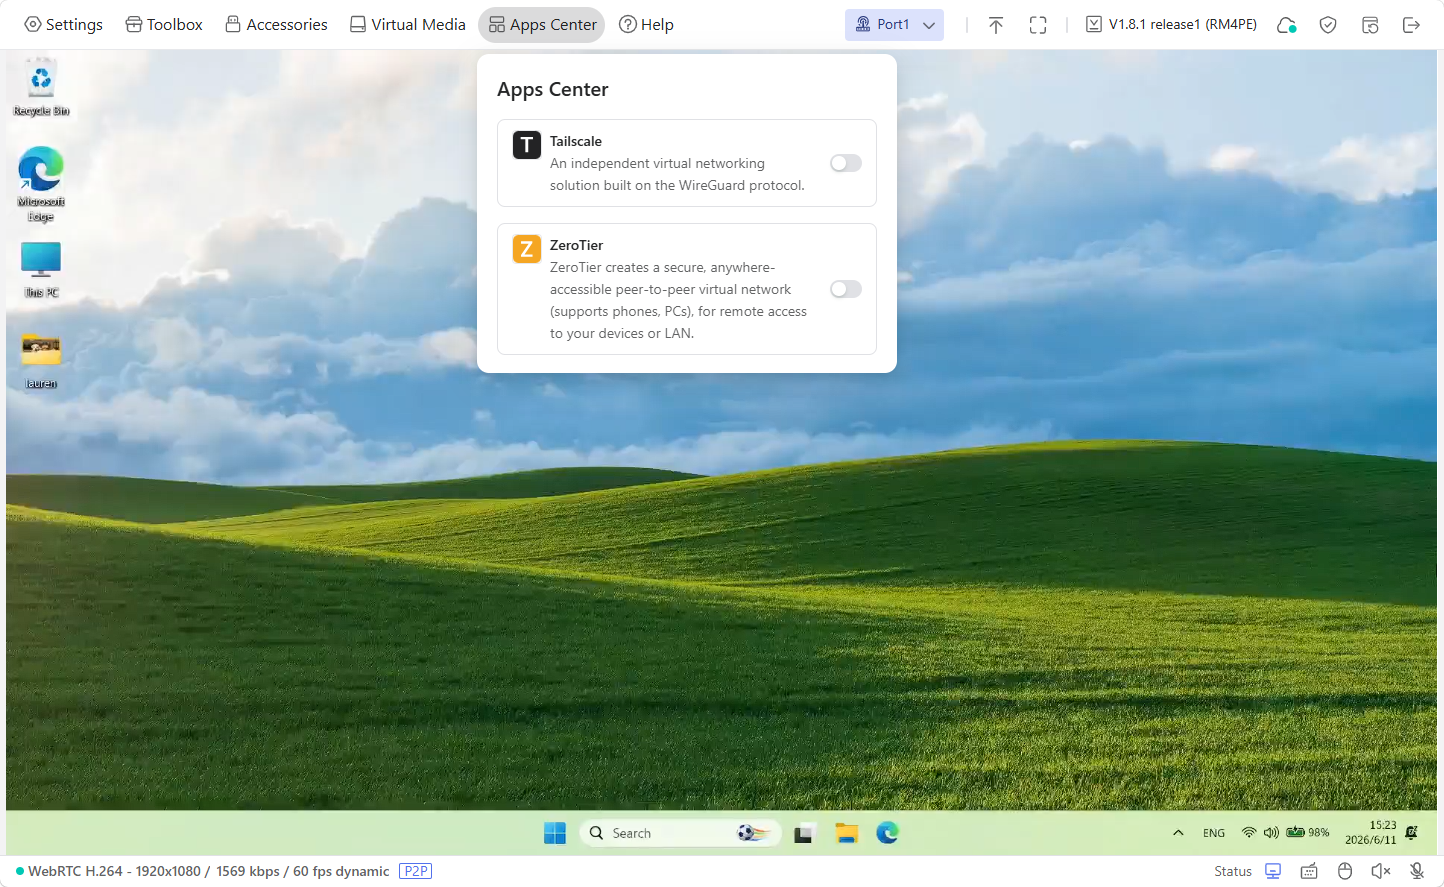Open the Accessories menu

pyautogui.click(x=277, y=24)
